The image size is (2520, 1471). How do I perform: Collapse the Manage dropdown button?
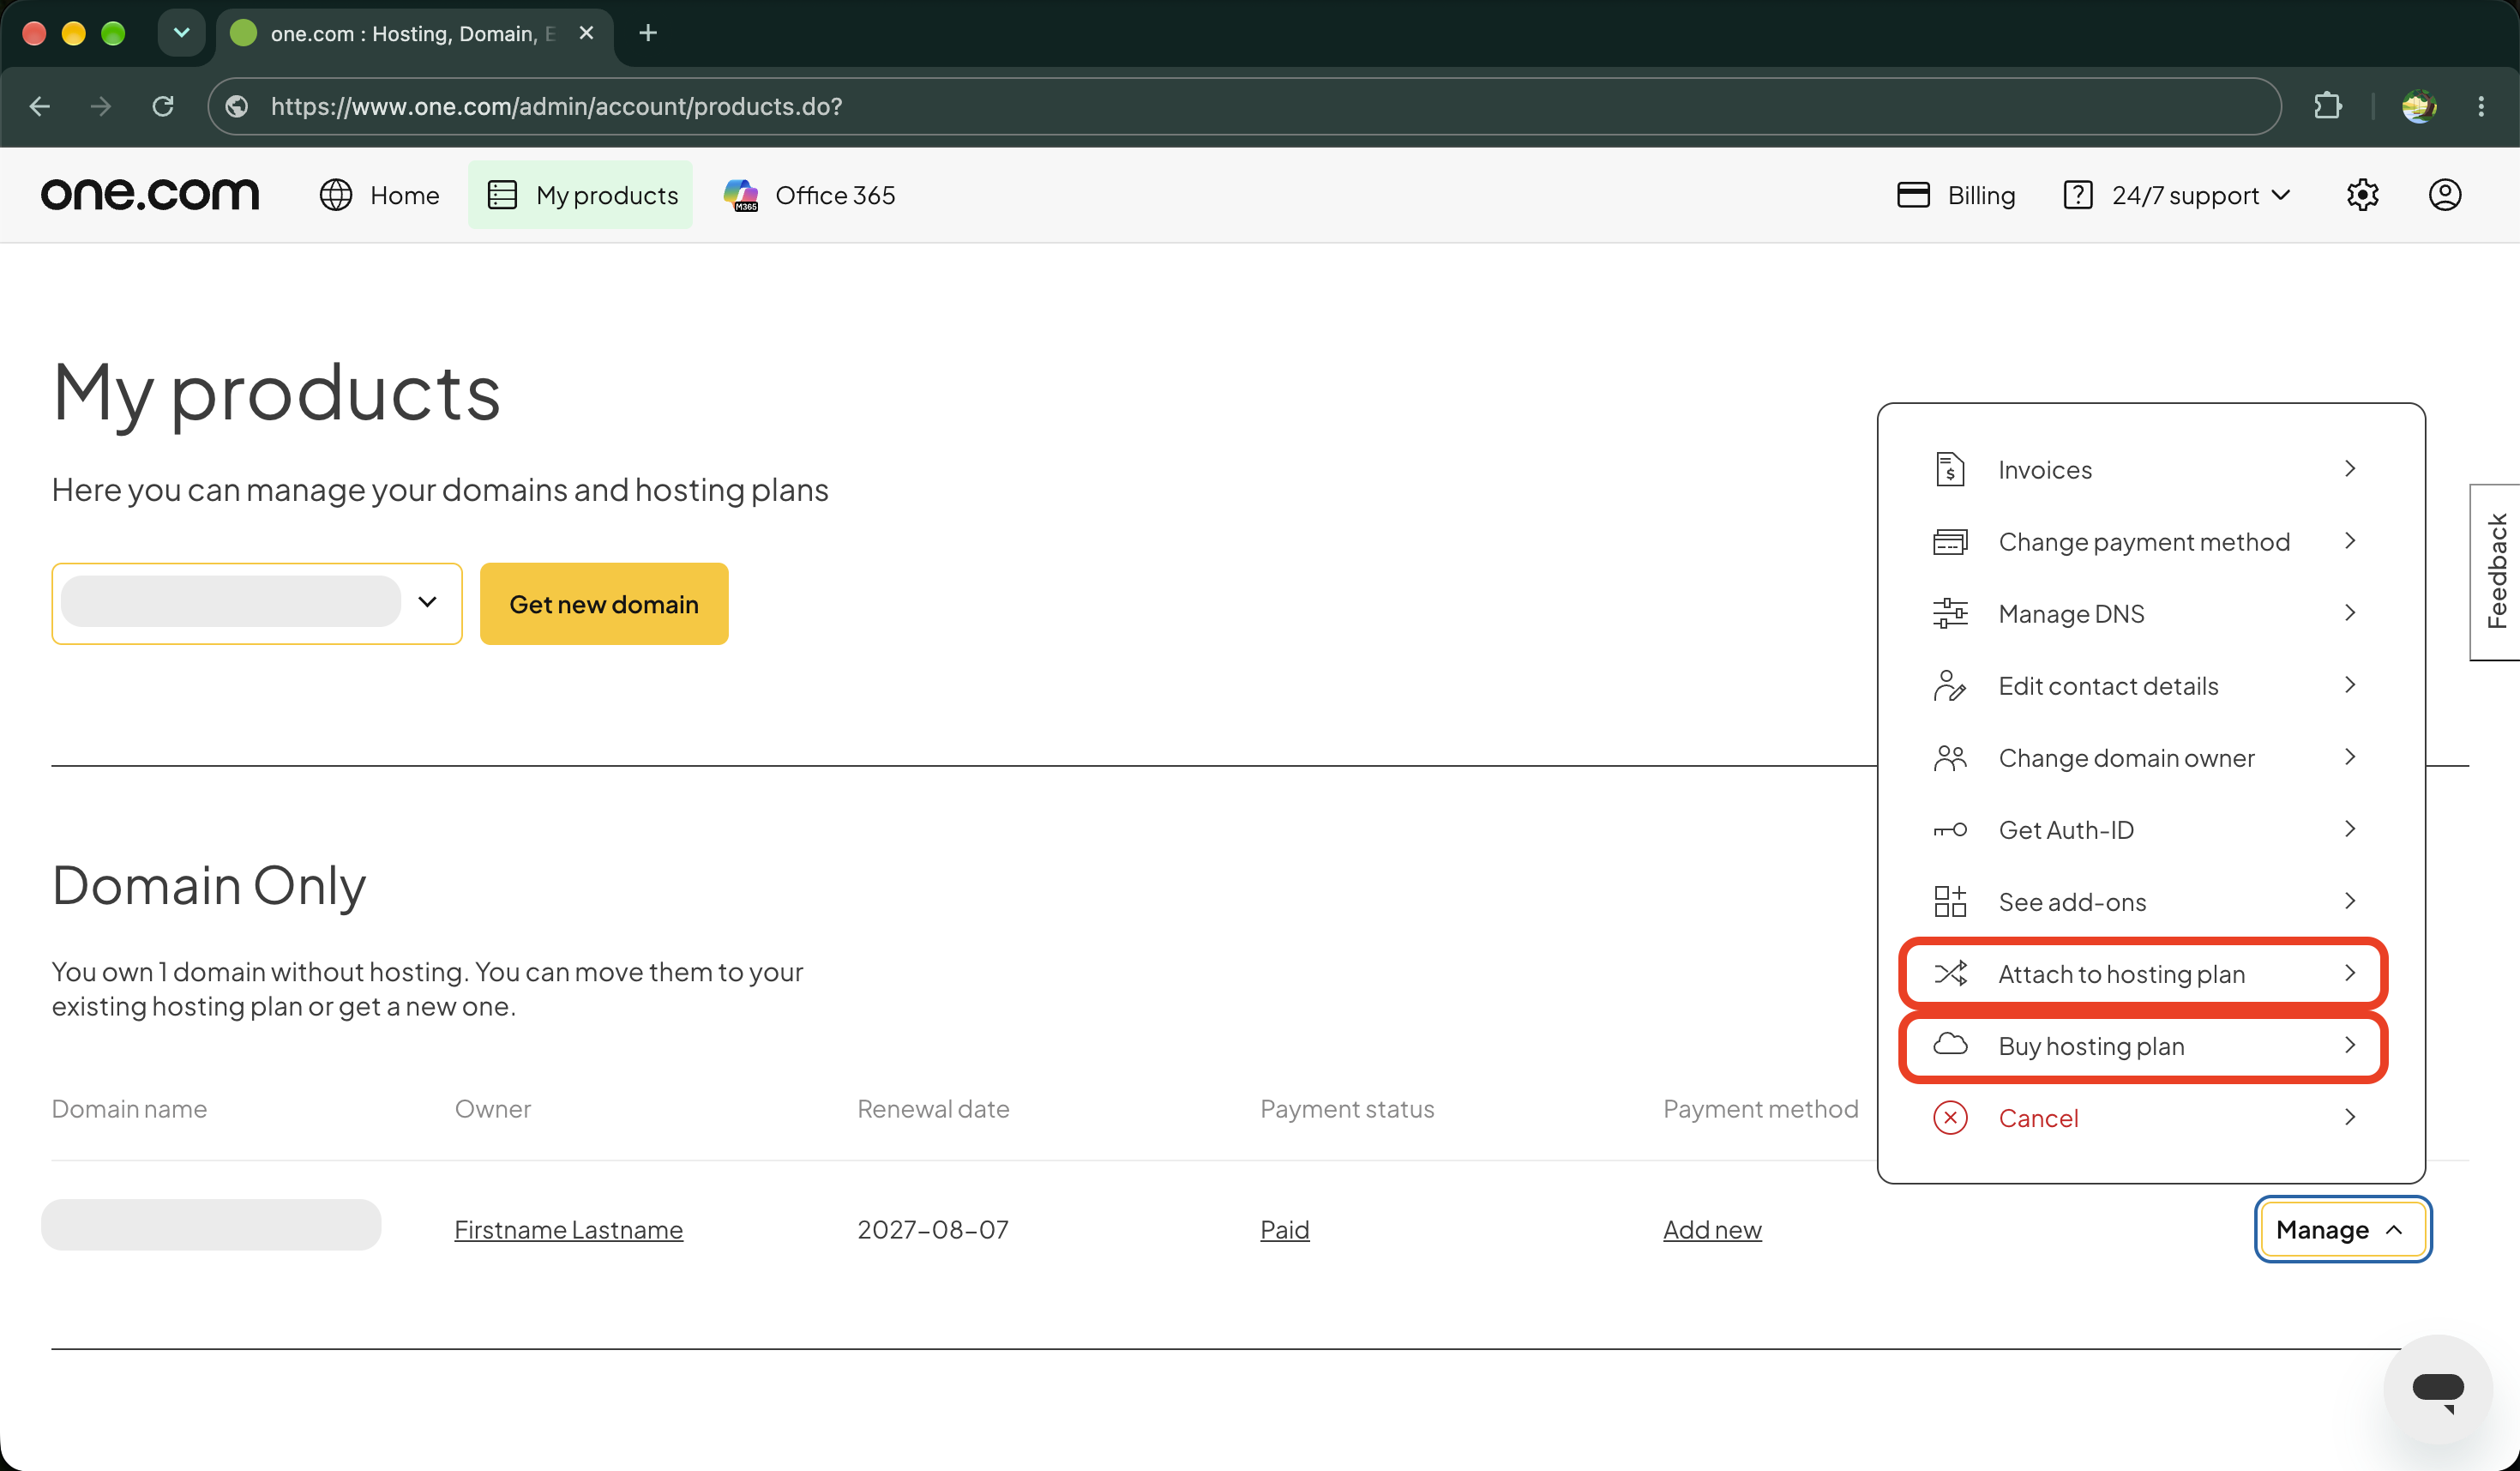[2342, 1229]
